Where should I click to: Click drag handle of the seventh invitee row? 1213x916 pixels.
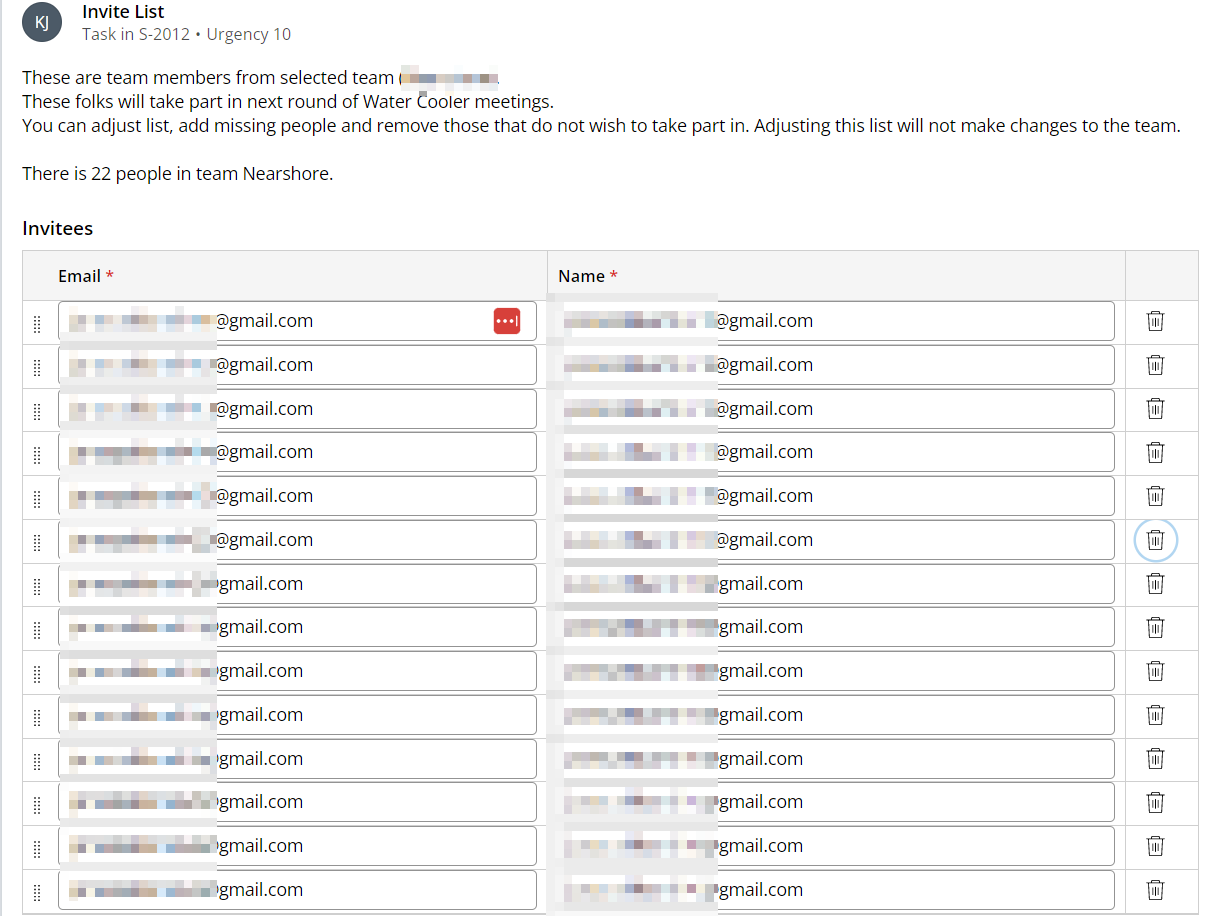[x=37, y=585]
